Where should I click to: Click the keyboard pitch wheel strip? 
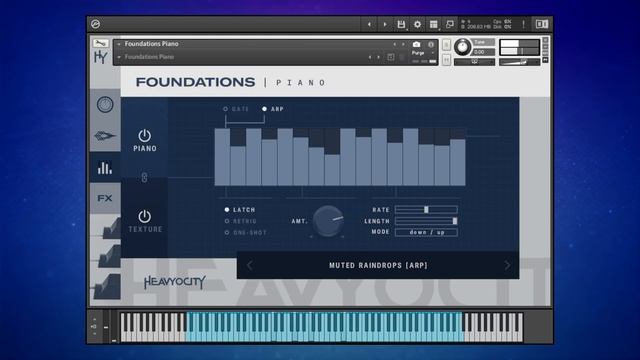106,327
